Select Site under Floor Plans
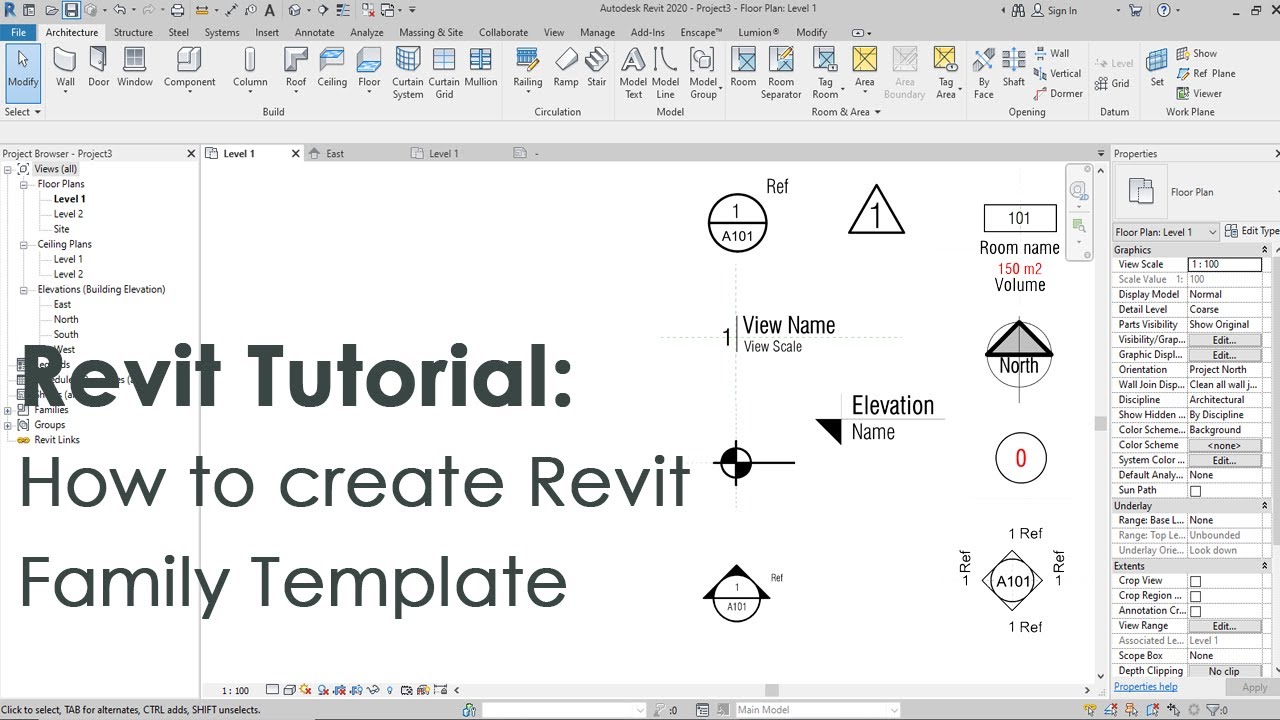This screenshot has height=720, width=1280. point(61,229)
